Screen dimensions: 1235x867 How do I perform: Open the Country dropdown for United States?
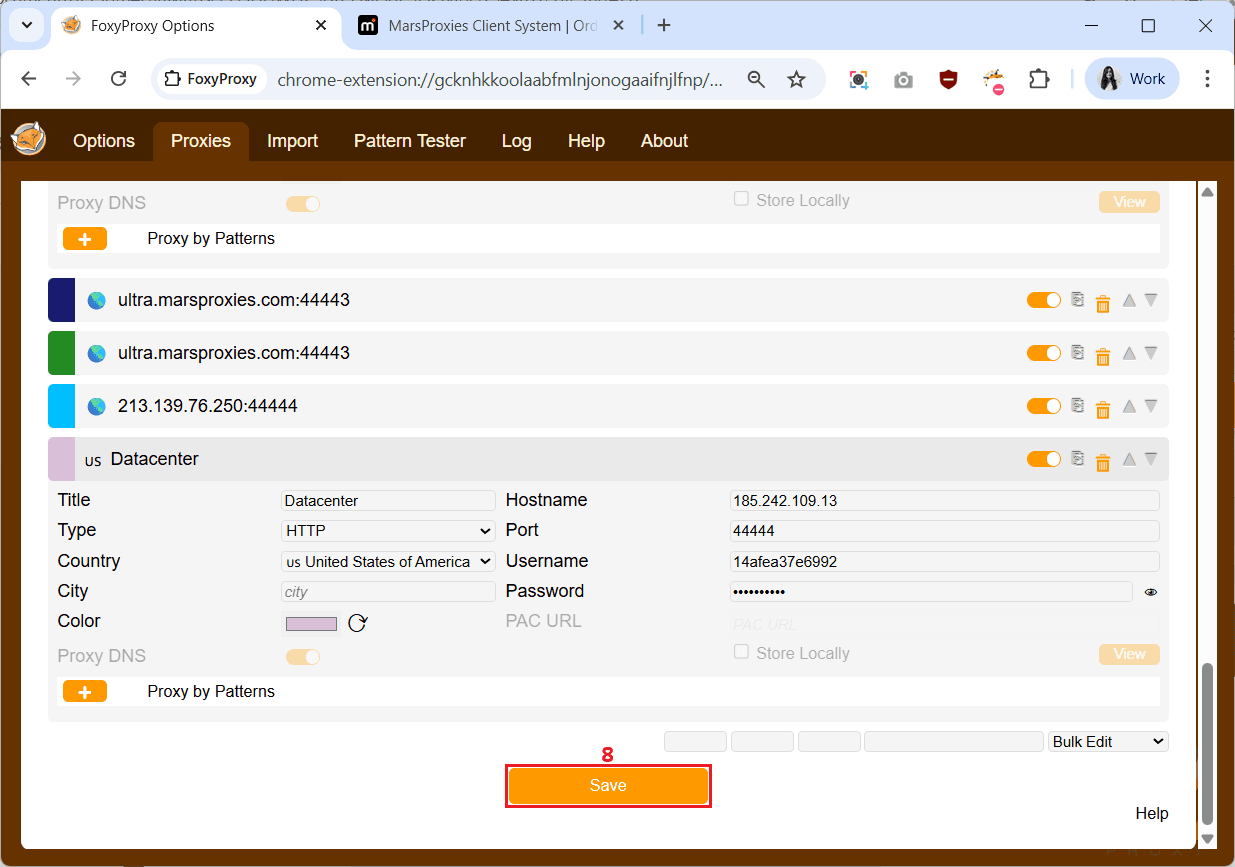(x=388, y=562)
